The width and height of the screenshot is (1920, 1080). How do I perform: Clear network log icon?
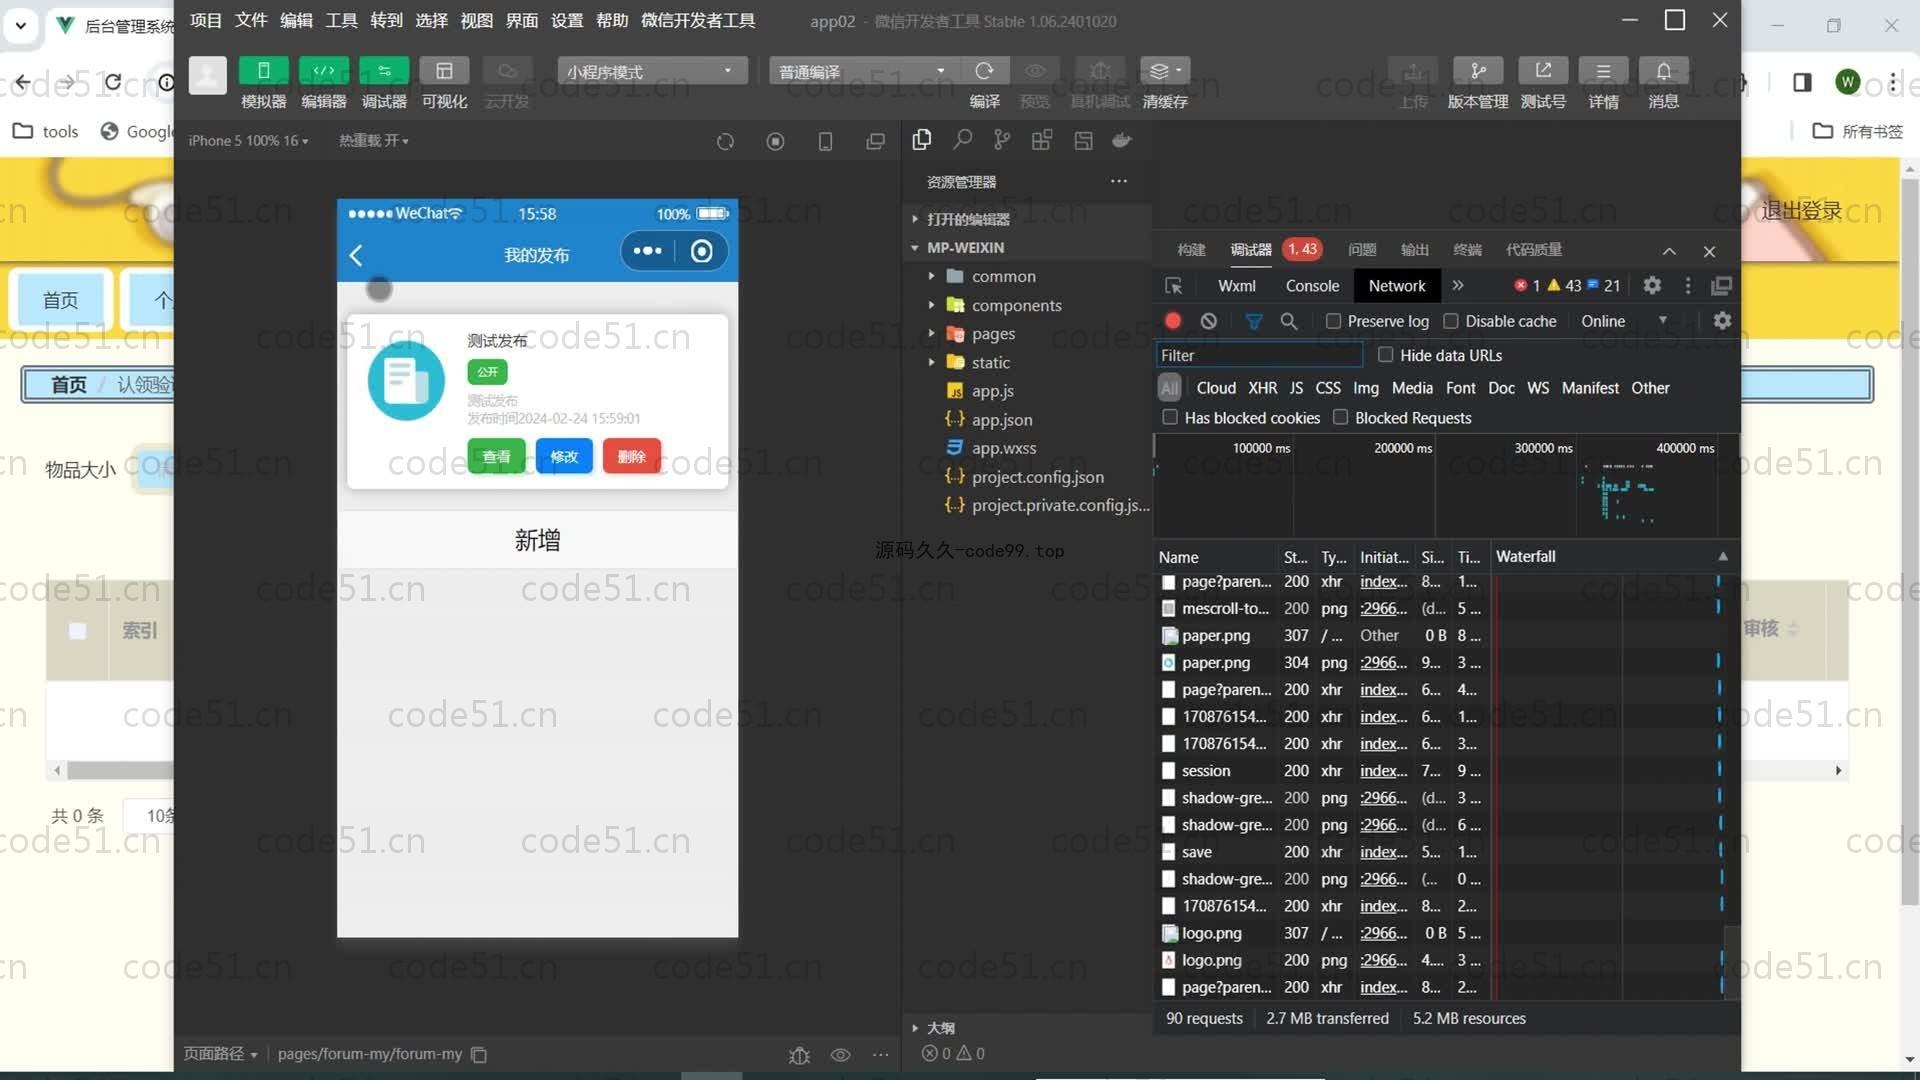click(1209, 321)
